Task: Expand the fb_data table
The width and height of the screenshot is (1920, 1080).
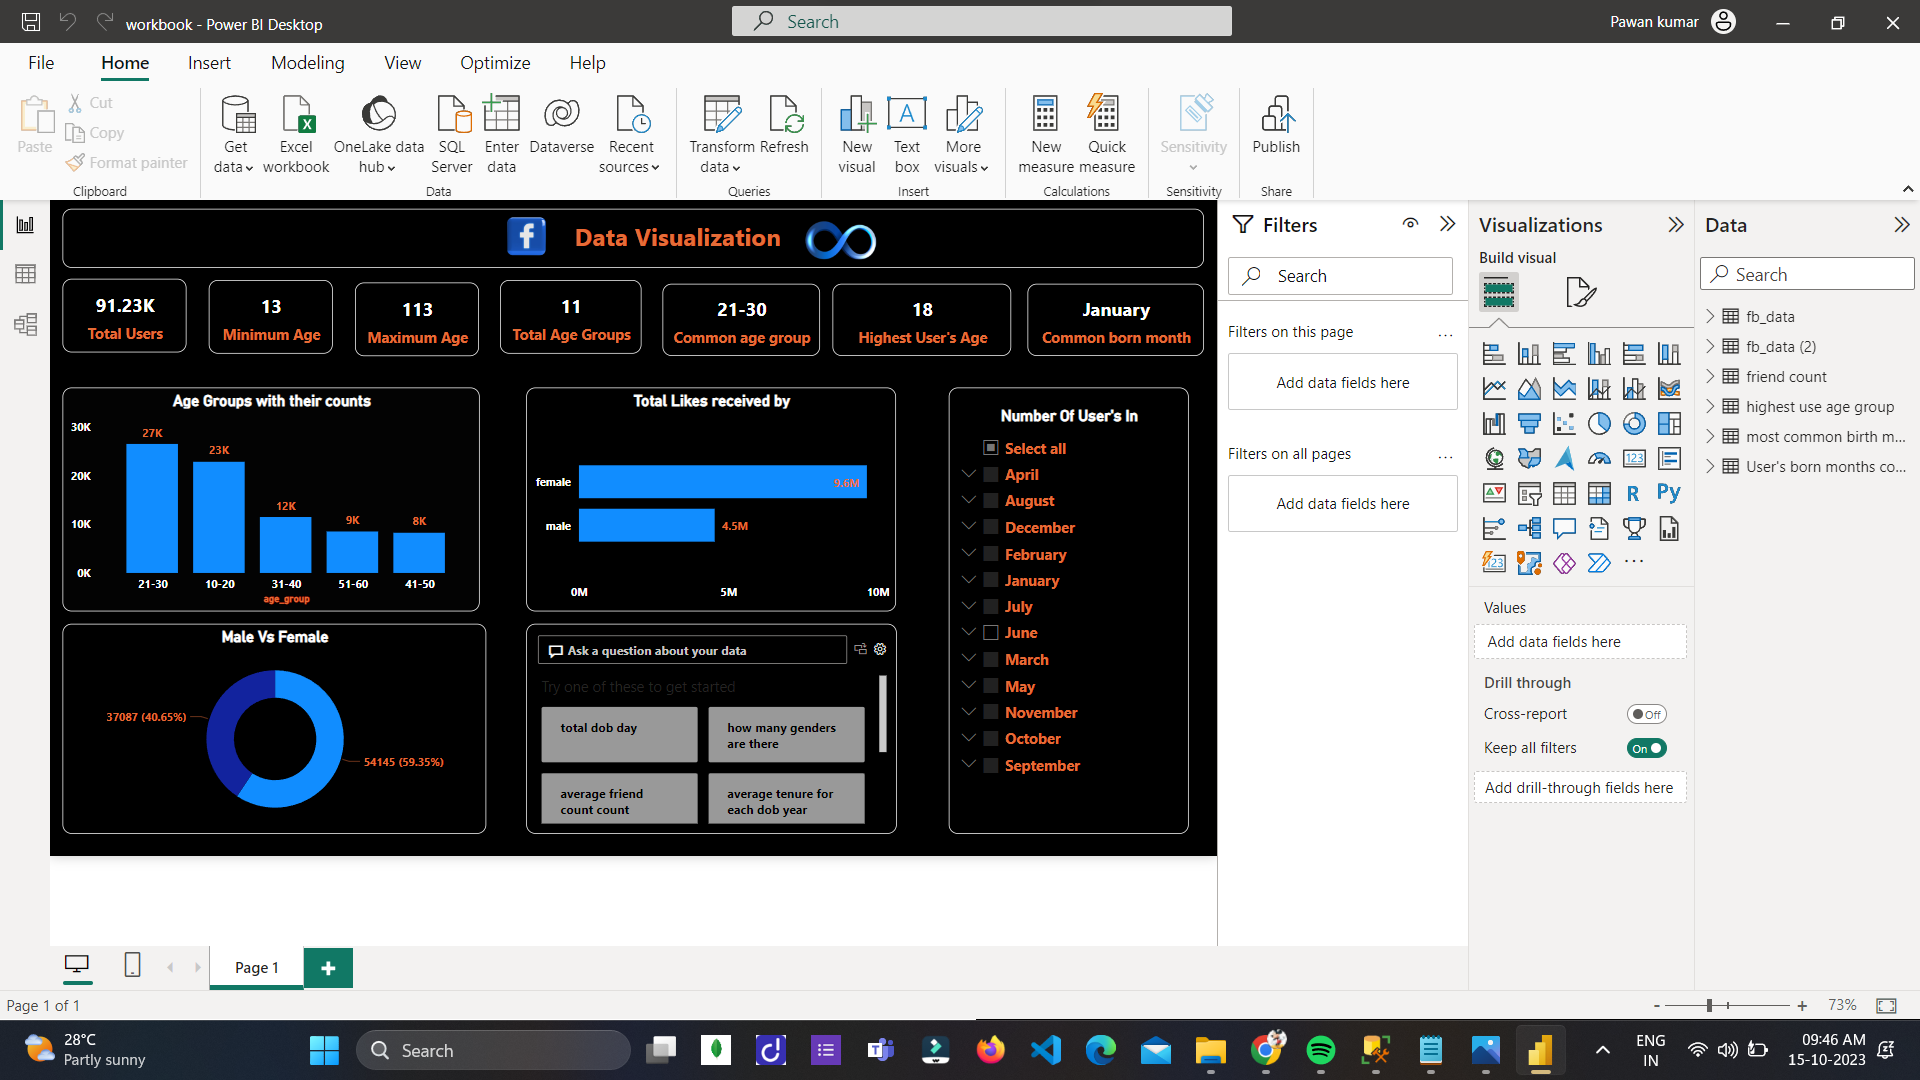Action: pyautogui.click(x=1710, y=316)
